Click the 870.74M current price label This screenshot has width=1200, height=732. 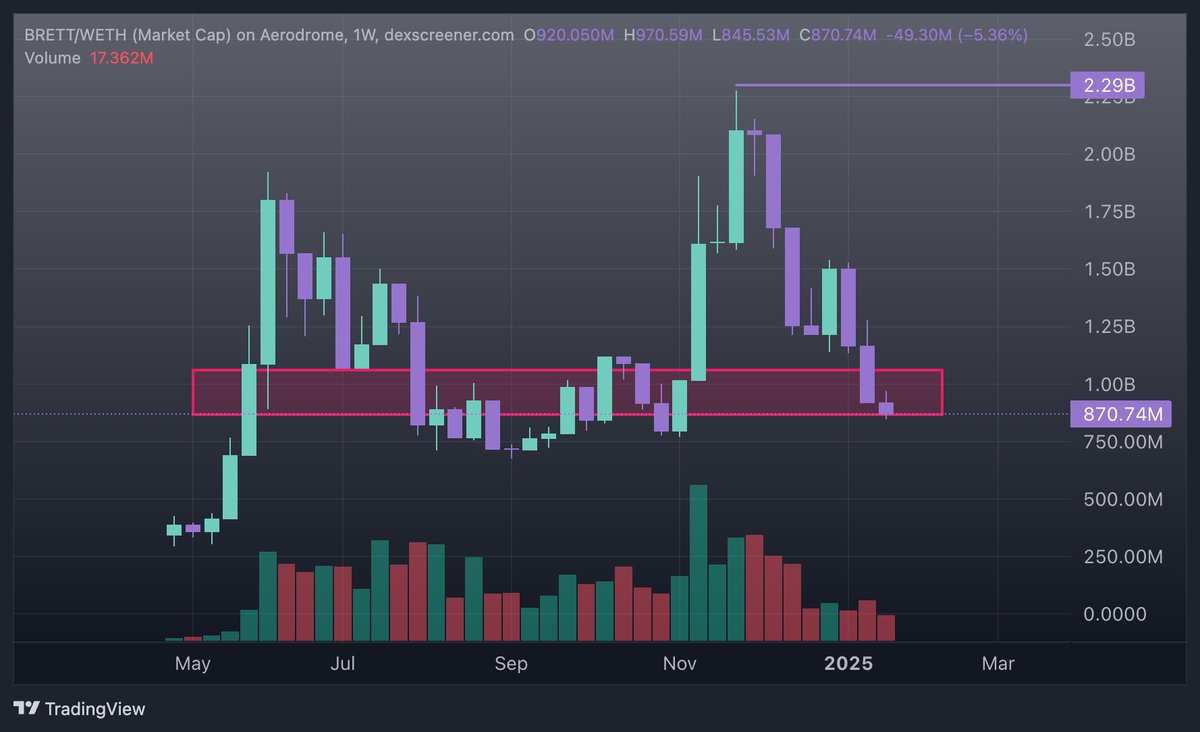(x=1119, y=414)
